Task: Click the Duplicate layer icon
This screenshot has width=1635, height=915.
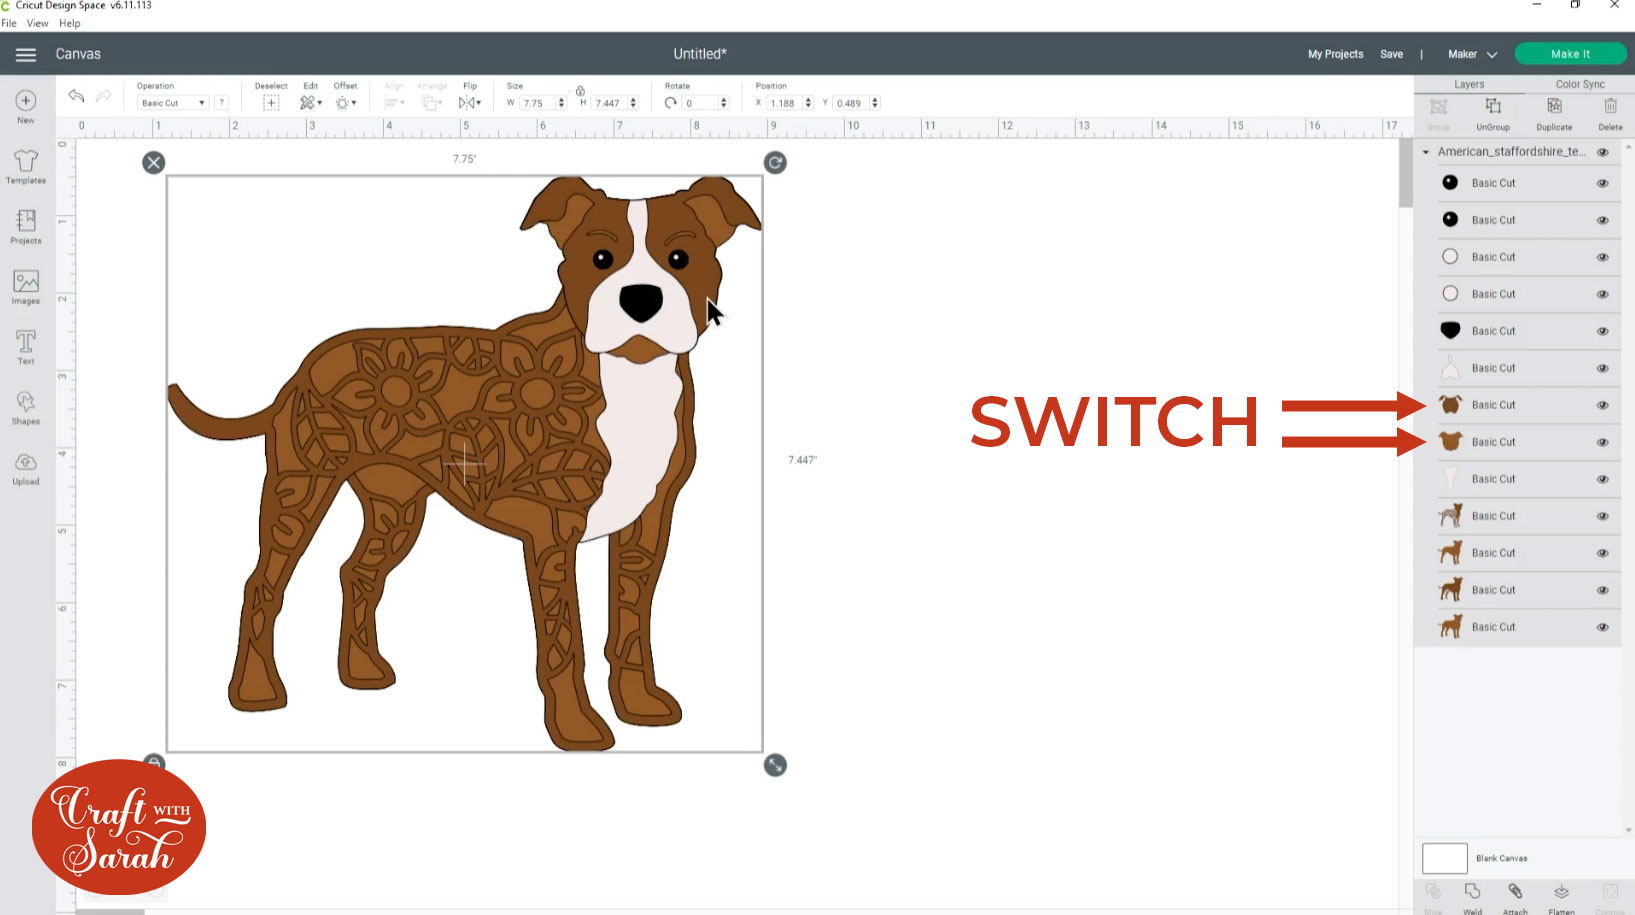Action: 1553,112
